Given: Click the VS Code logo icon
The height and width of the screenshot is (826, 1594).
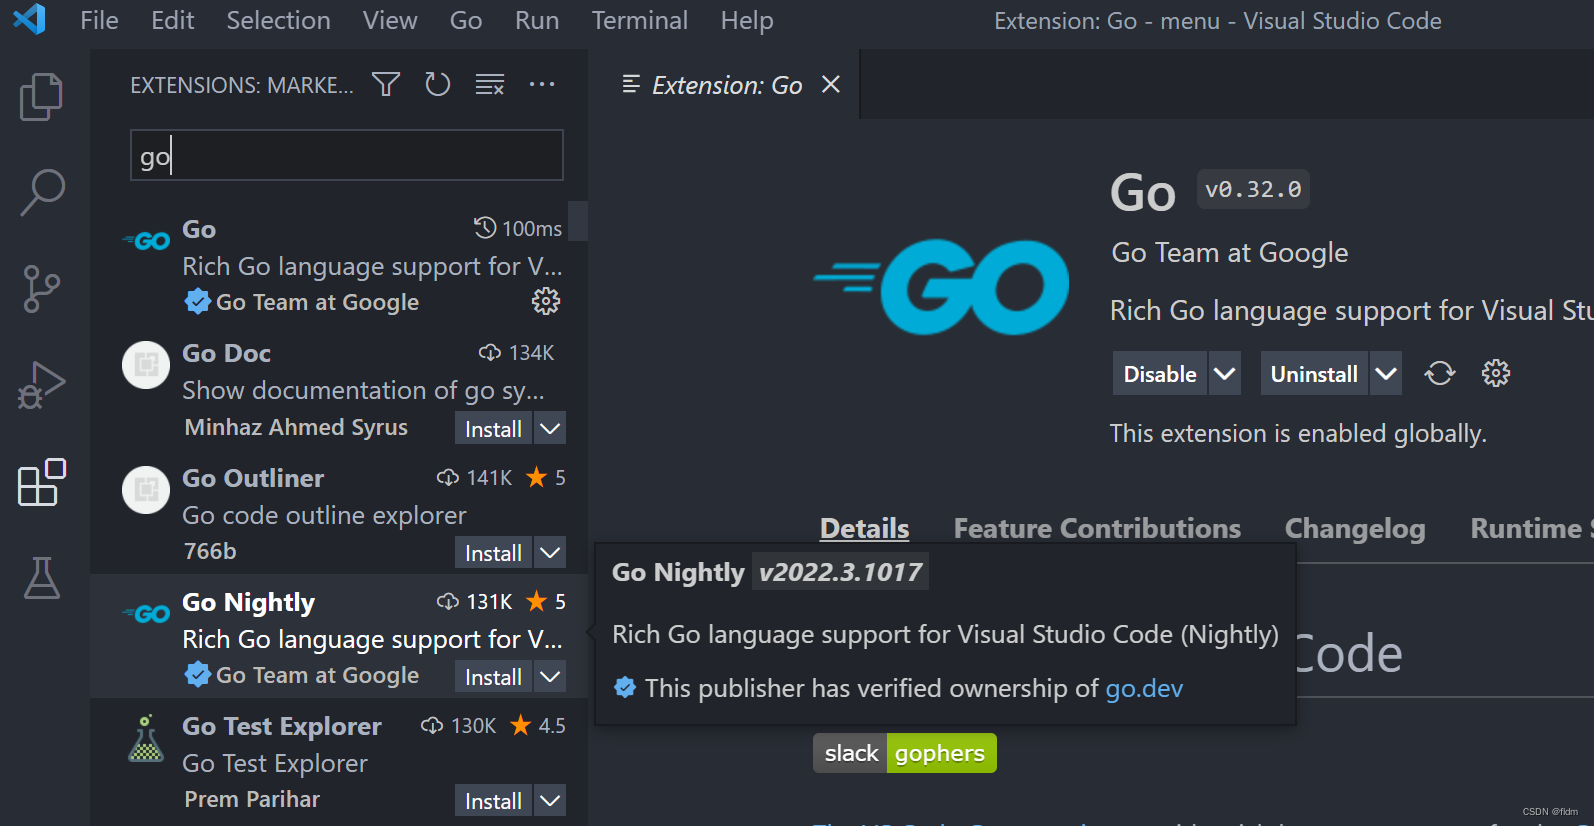Looking at the screenshot, I should pos(30,19).
